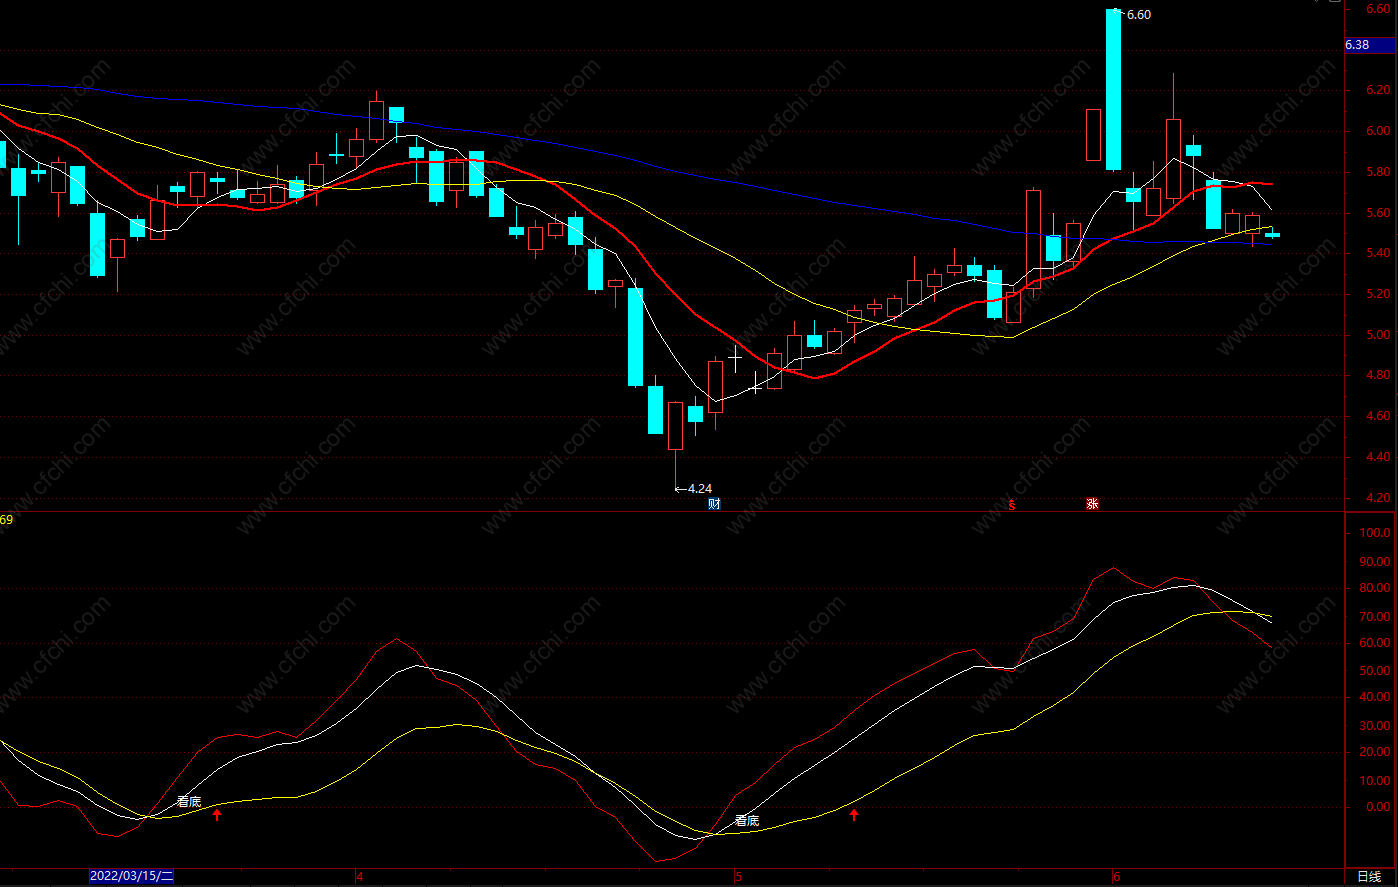Click the red S marker below chart

(1012, 504)
